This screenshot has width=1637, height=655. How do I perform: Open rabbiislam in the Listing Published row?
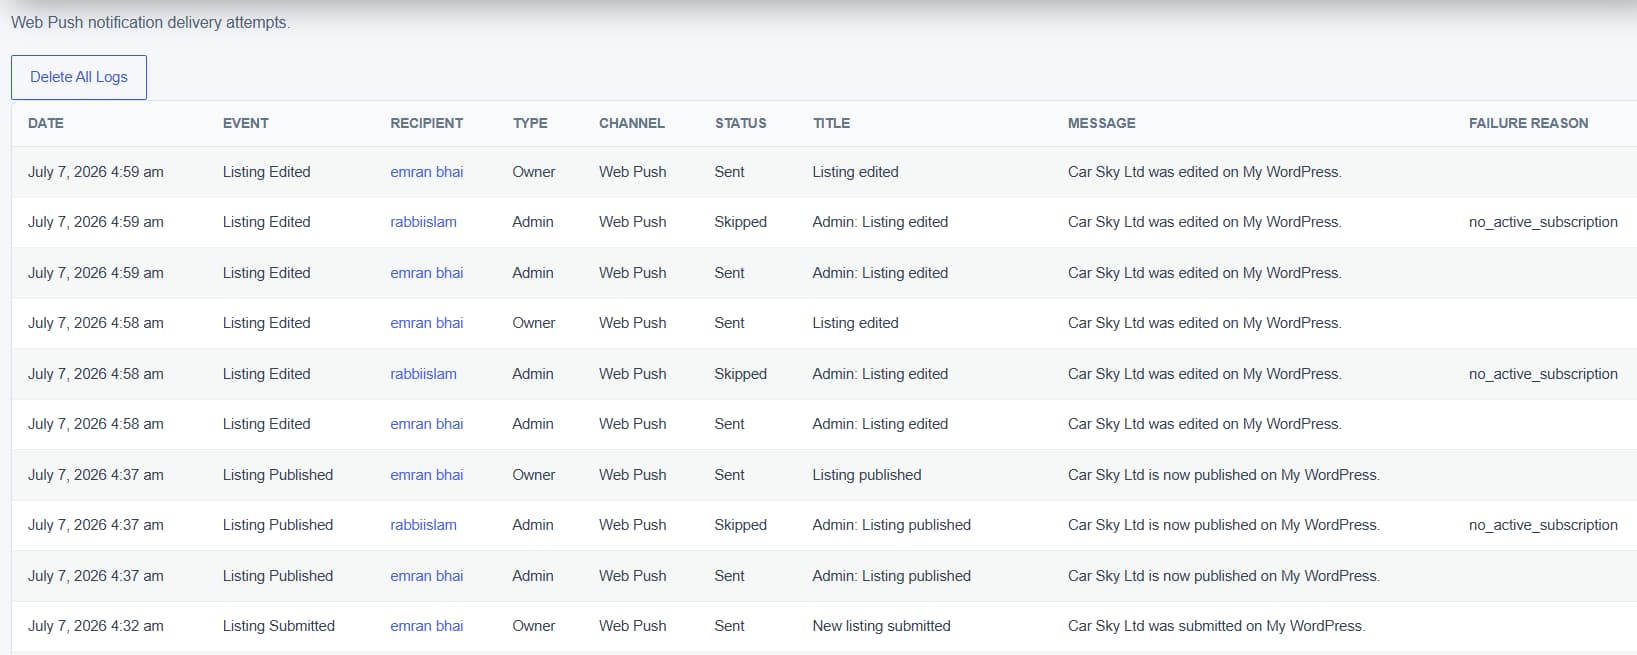coord(423,525)
